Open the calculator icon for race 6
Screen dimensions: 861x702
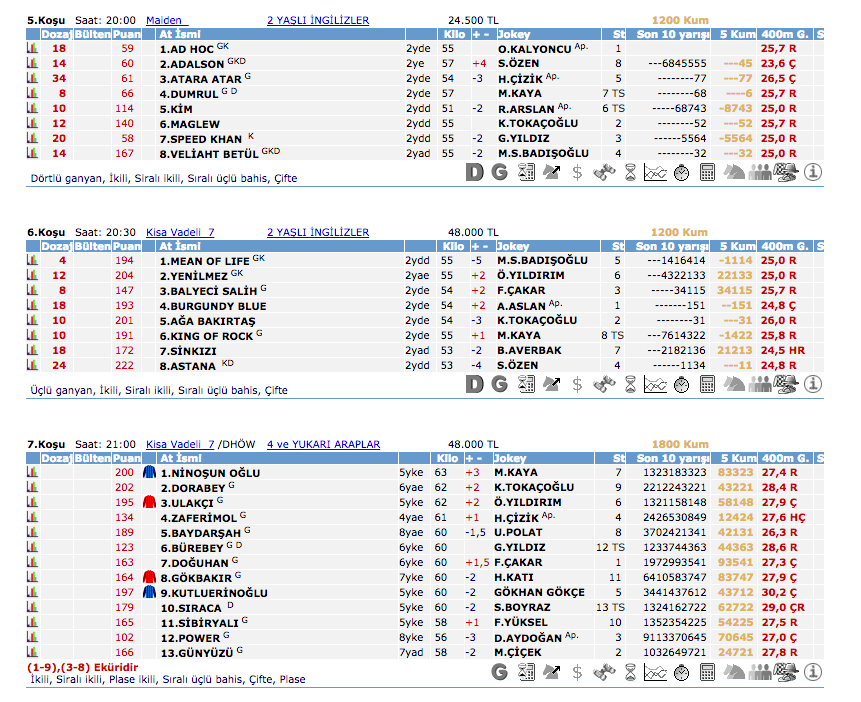click(x=707, y=384)
